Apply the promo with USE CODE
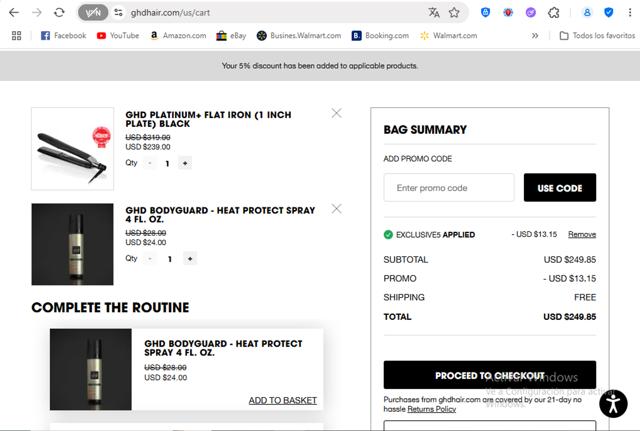 (x=560, y=188)
